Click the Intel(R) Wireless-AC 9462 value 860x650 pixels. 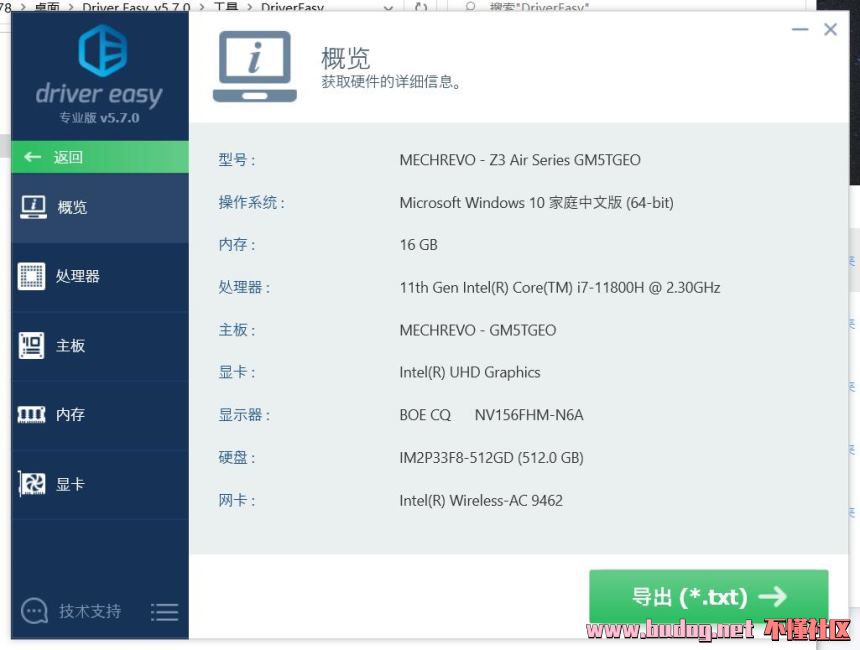click(x=481, y=500)
